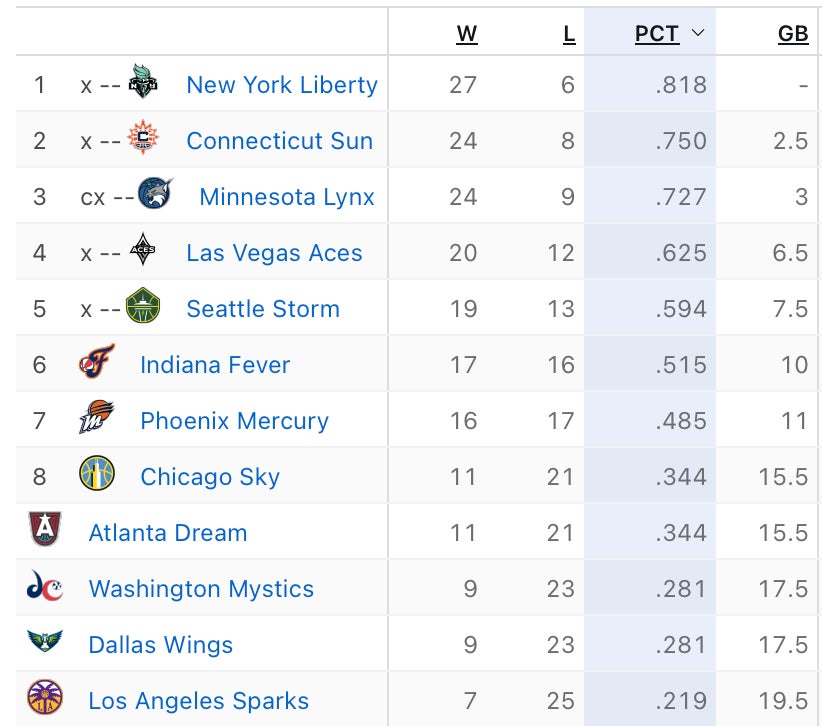
Task: Sort standings by L column
Action: coord(569,33)
